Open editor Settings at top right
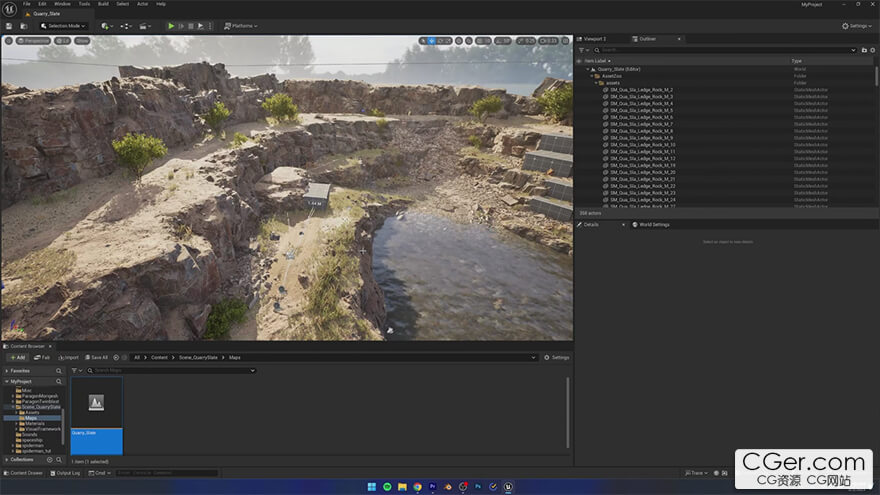Image resolution: width=880 pixels, height=495 pixels. [x=856, y=26]
